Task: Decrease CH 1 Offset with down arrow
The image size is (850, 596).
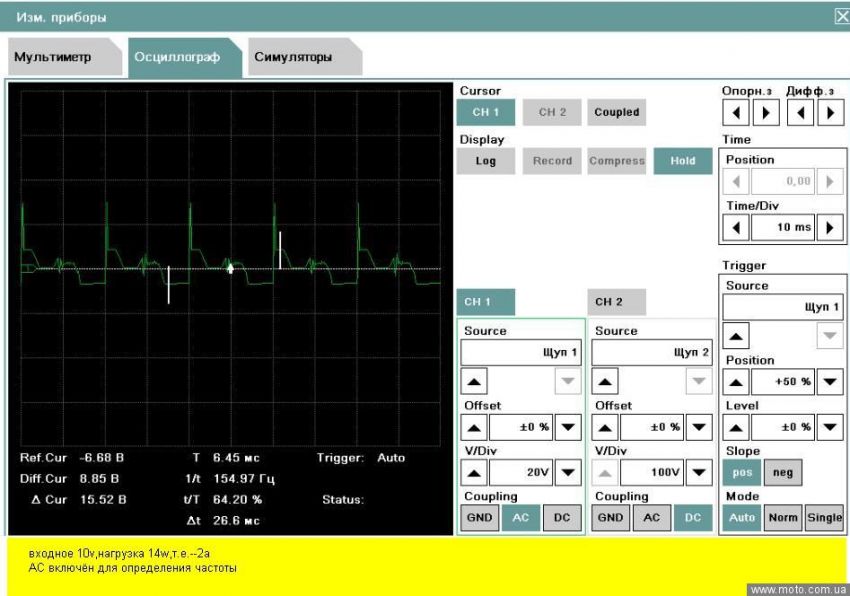Action: click(x=568, y=427)
